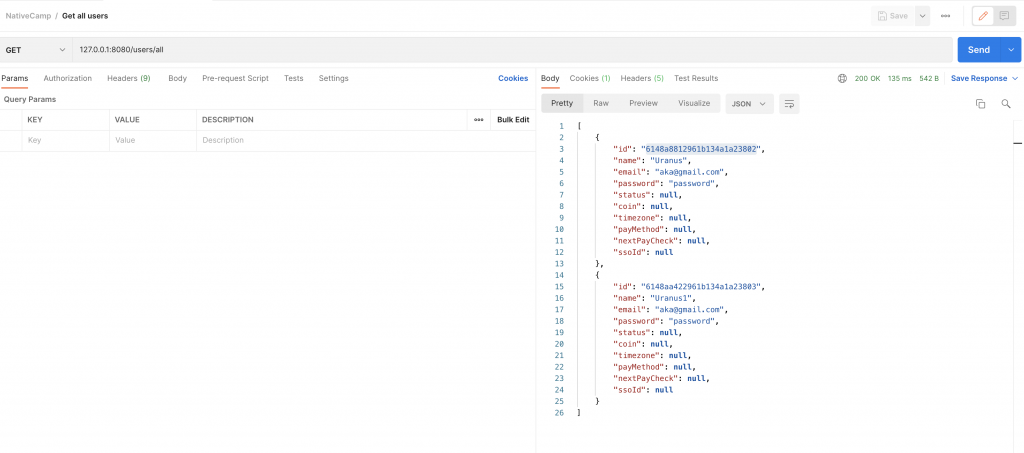Switch to the Visualize view
Viewport: 1024px width, 453px height.
coord(694,103)
